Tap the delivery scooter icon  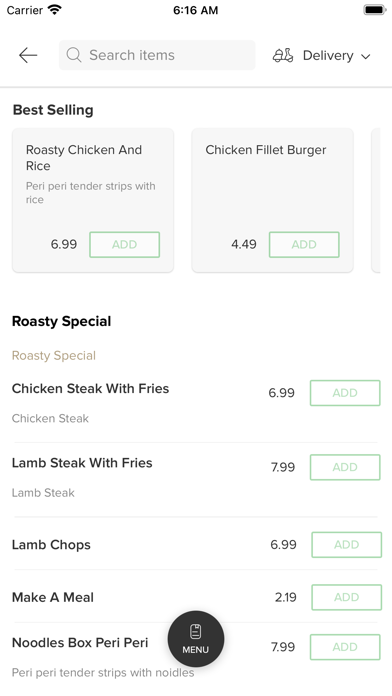pos(283,55)
